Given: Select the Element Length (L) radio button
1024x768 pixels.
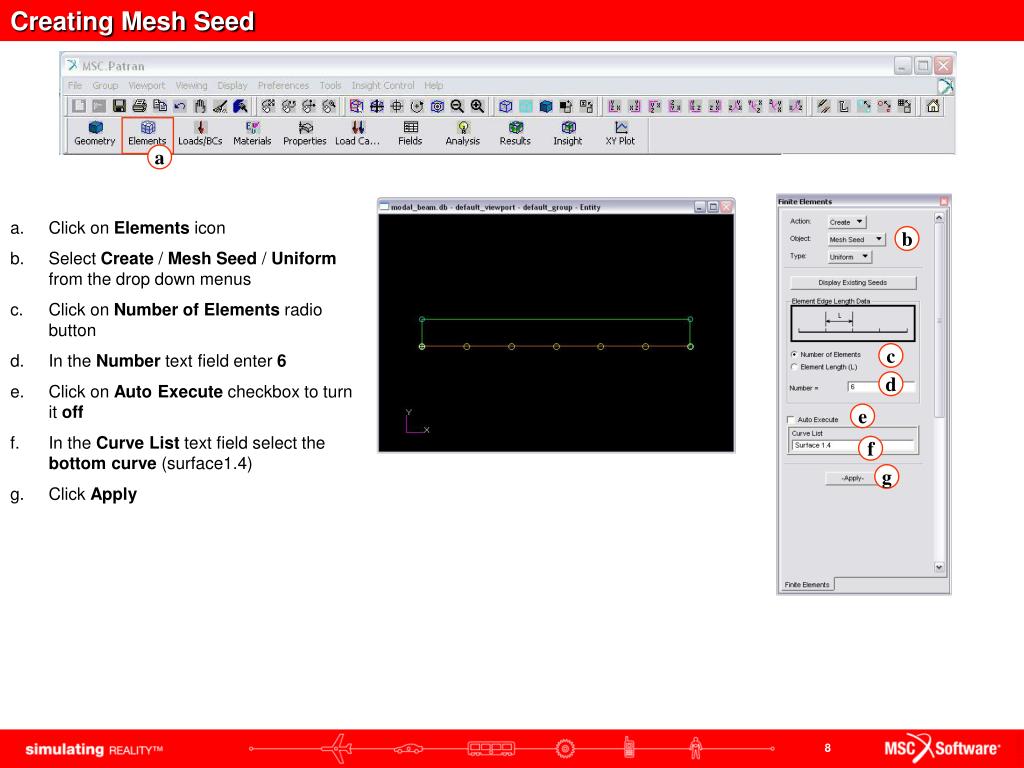Looking at the screenshot, I should 794,367.
